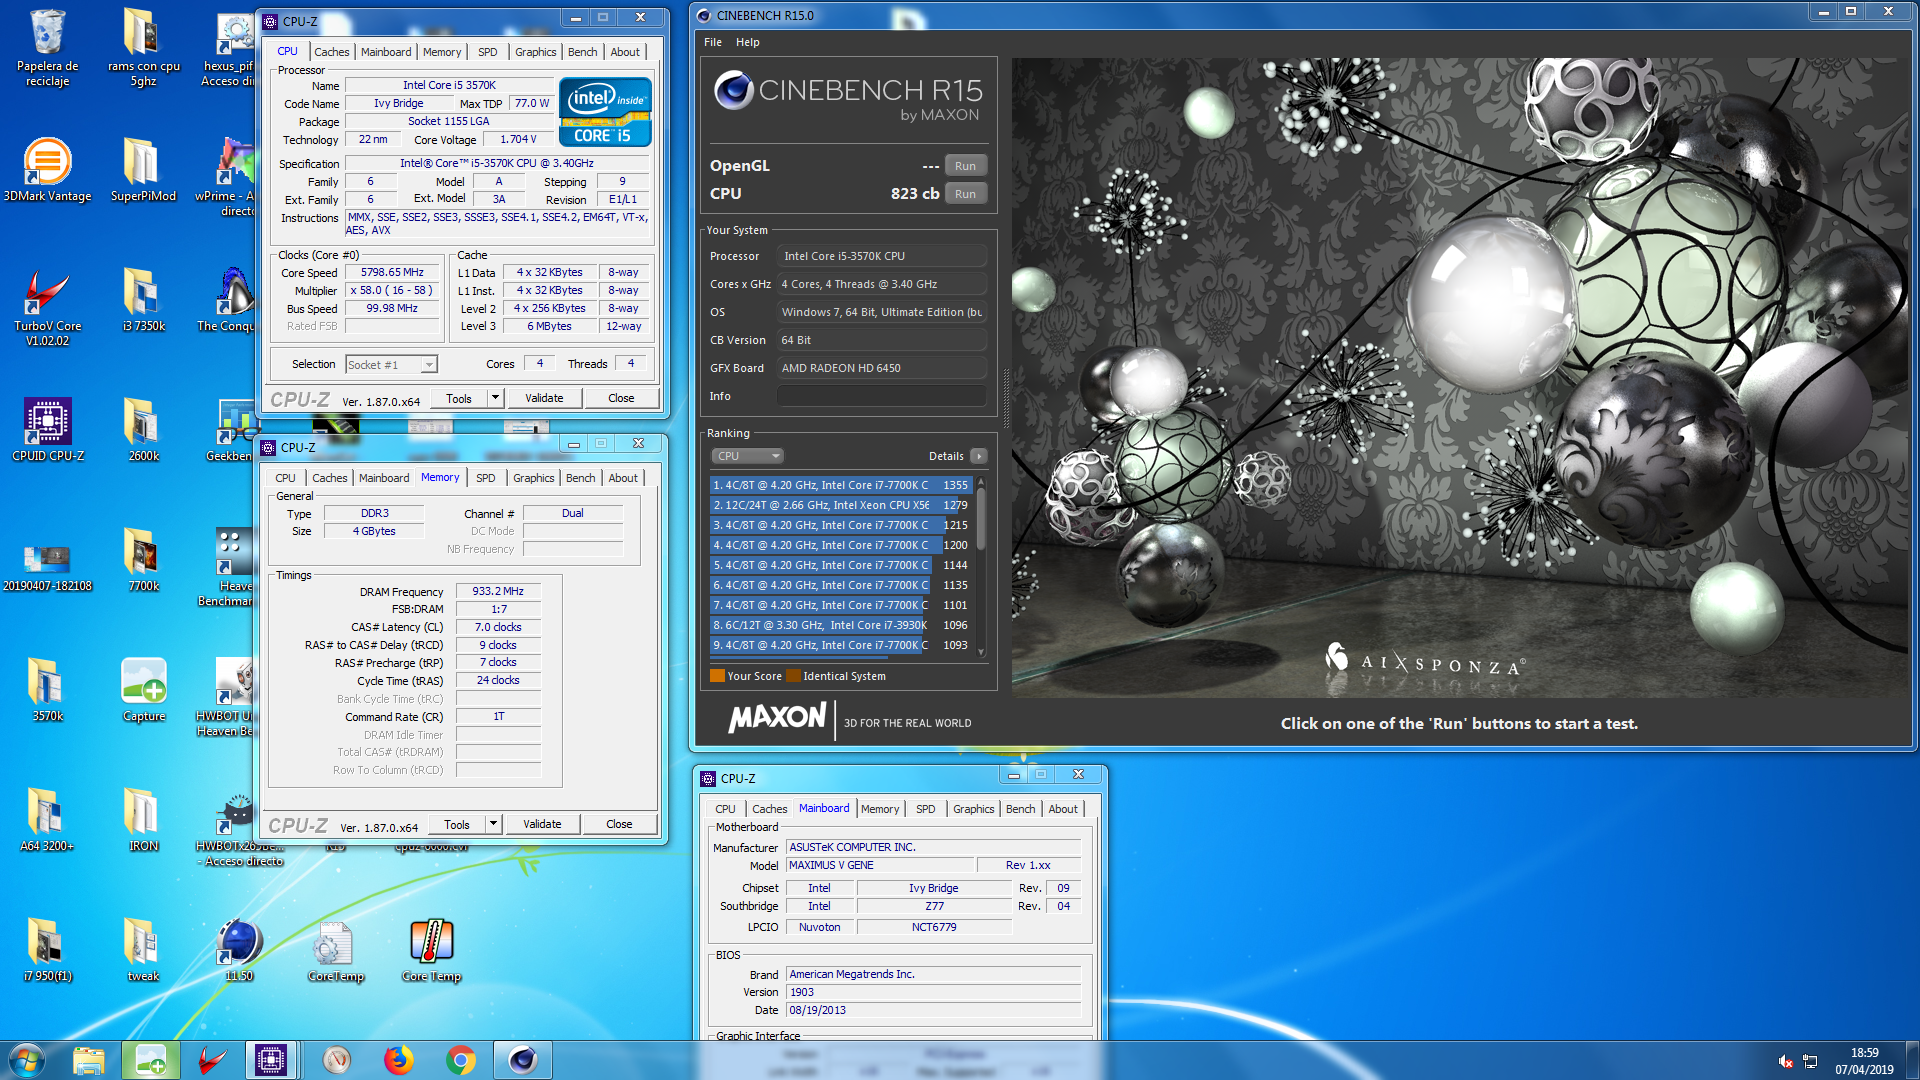Viewport: 1920px width, 1080px height.
Task: Select Graphics tab in Mainboard CPU-Z window
Action: point(973,809)
